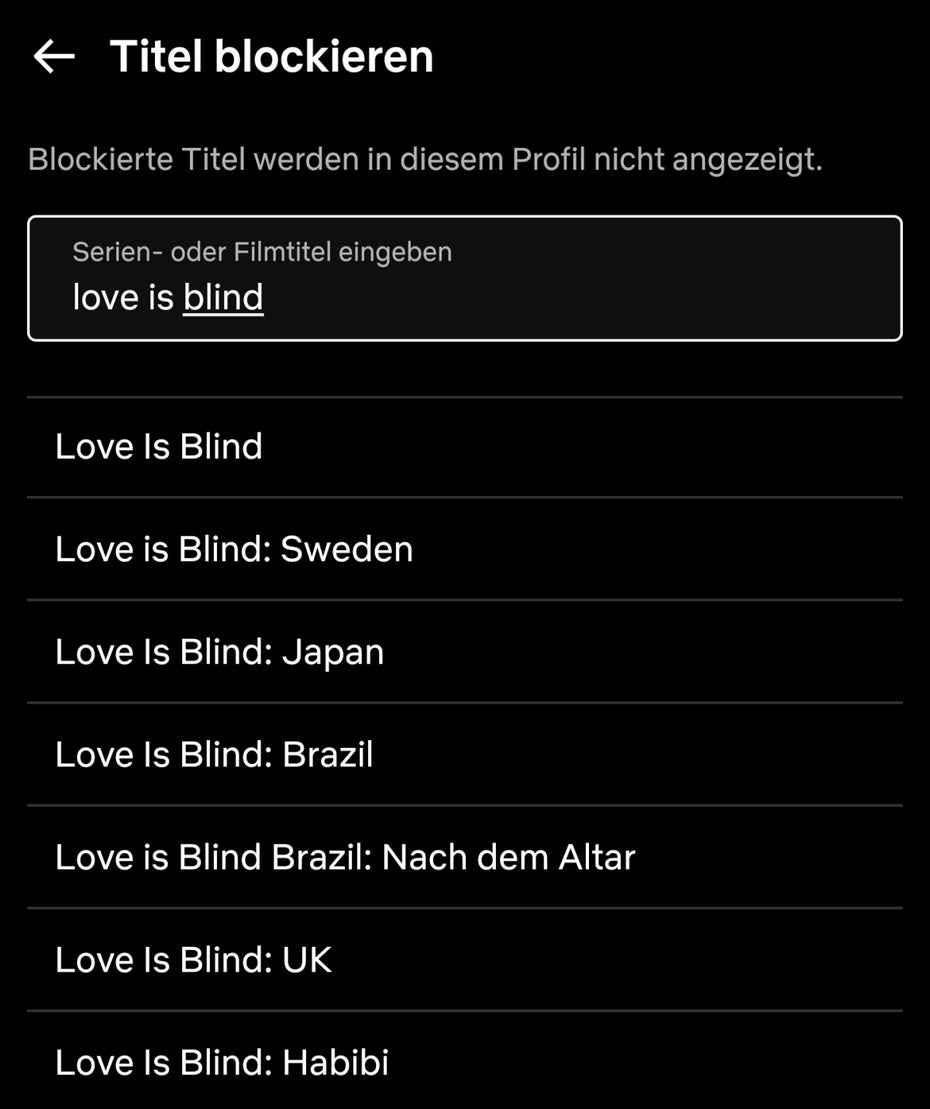Place the cursor on the underlined word 'blind'

(223, 297)
